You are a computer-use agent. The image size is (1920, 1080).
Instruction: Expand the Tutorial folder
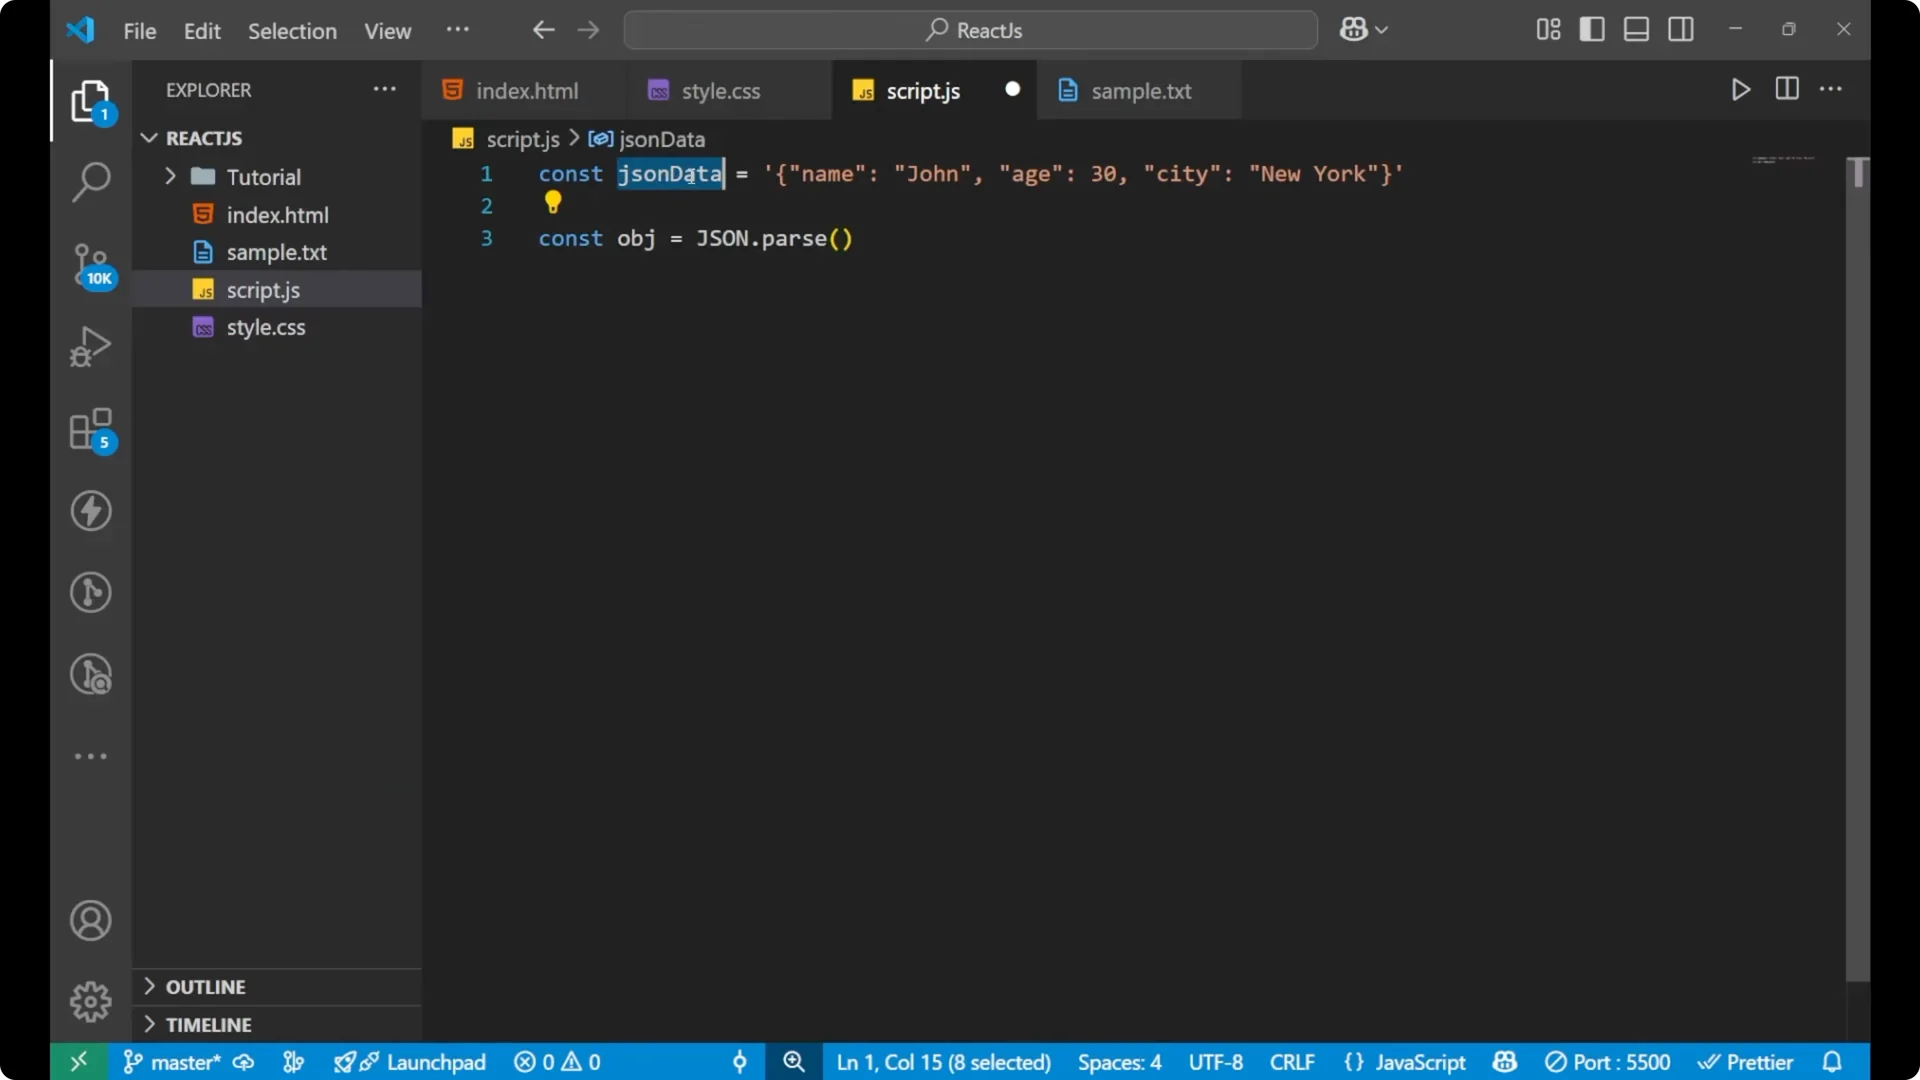pyautogui.click(x=170, y=176)
